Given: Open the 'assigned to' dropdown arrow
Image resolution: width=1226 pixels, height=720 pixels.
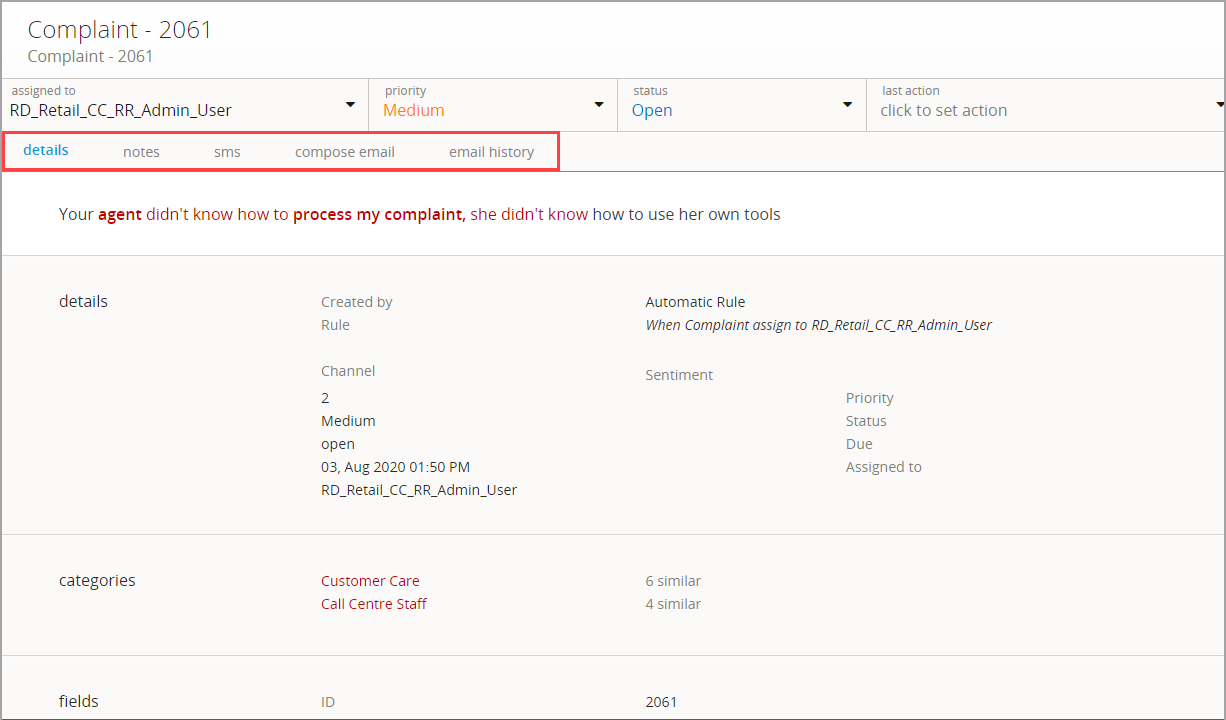Looking at the screenshot, I should (350, 105).
